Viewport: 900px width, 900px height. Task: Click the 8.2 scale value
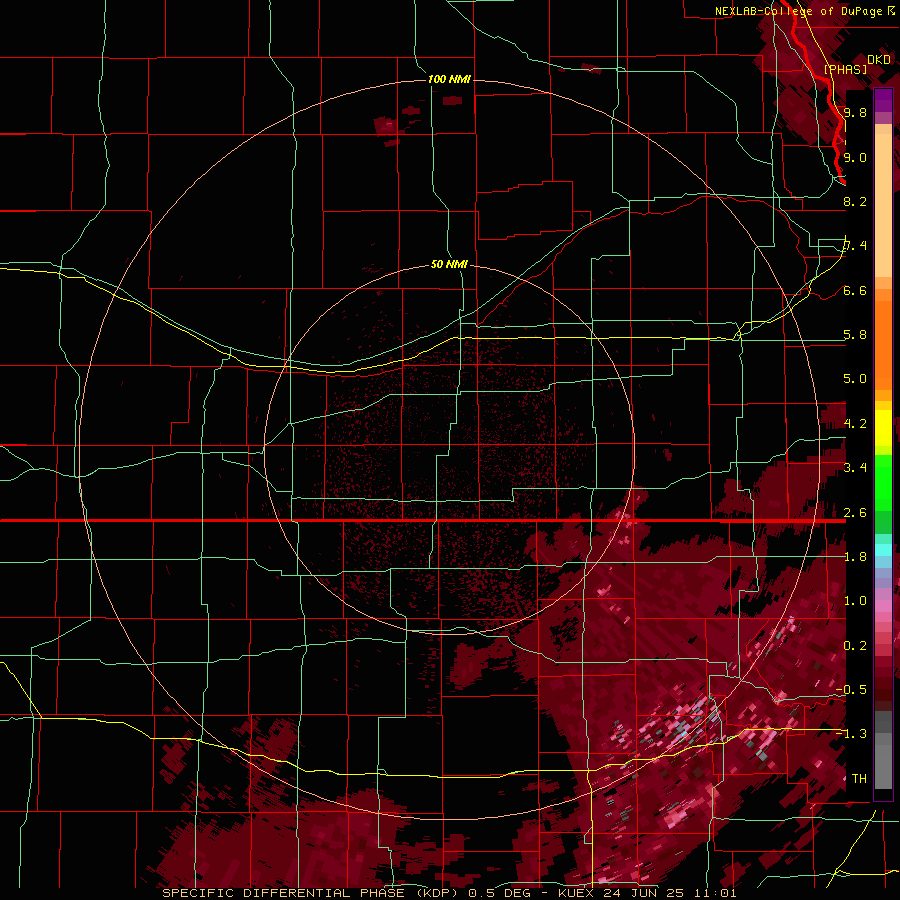[x=855, y=201]
